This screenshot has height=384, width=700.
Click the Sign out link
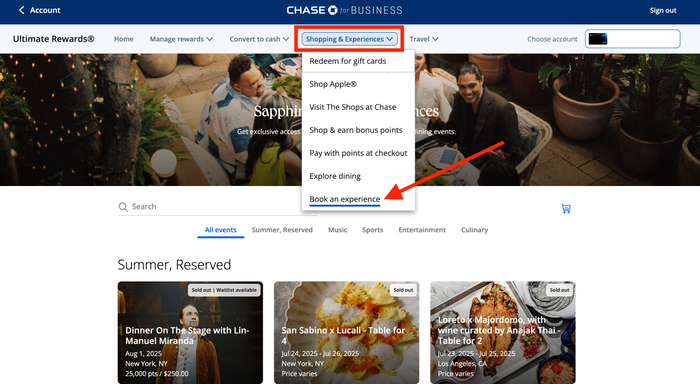tap(663, 10)
